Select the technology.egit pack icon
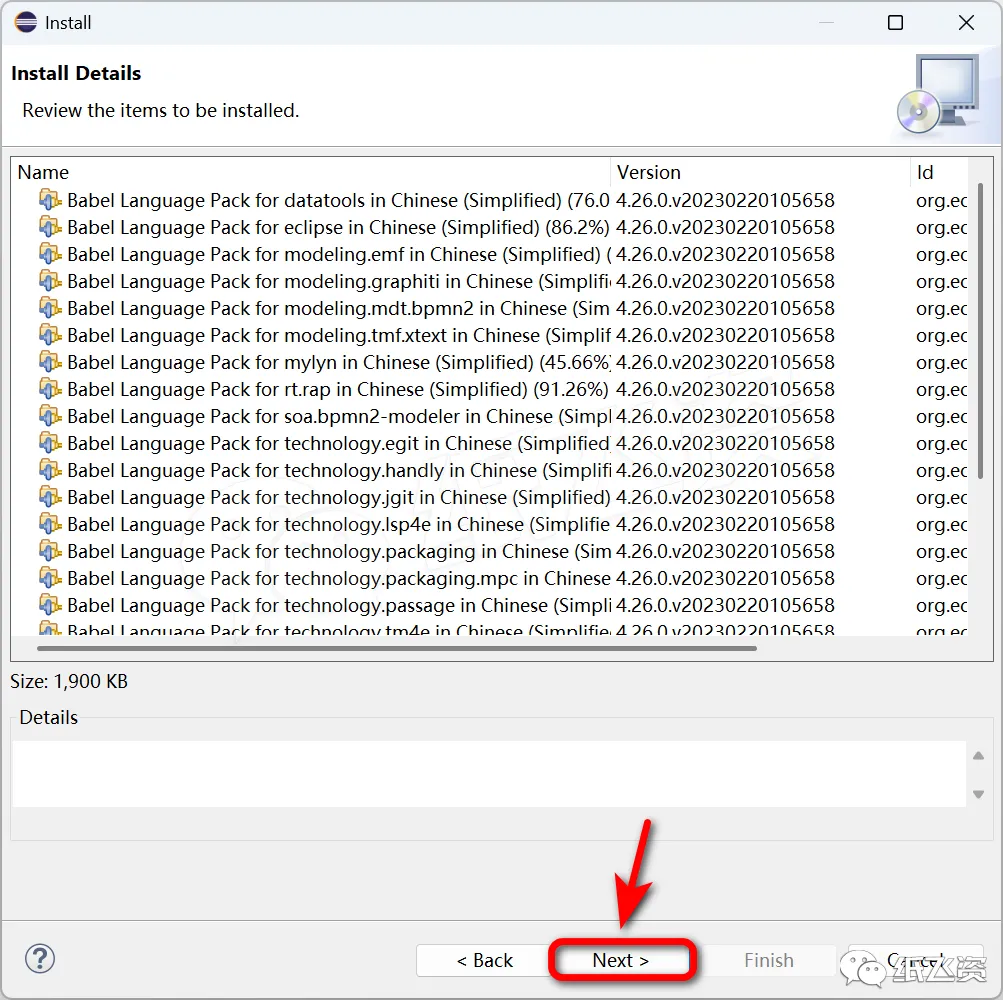The width and height of the screenshot is (1003, 1000). coord(50,442)
